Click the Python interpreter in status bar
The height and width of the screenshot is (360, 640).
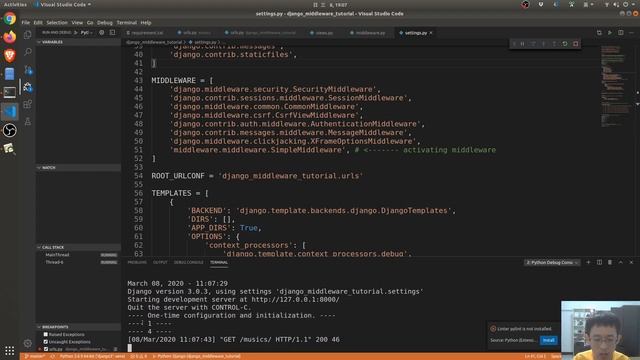[92, 356]
